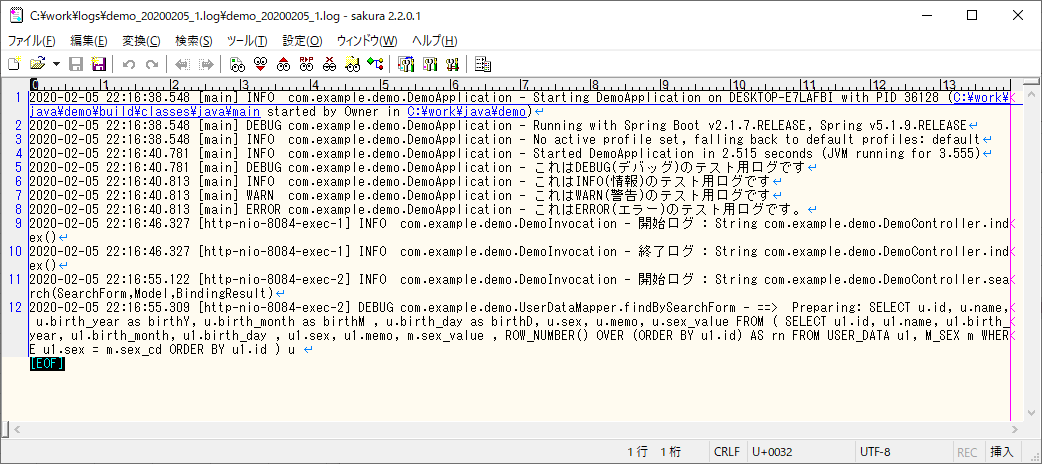
Task: Click the [EOF] marker
Action: tap(47, 363)
